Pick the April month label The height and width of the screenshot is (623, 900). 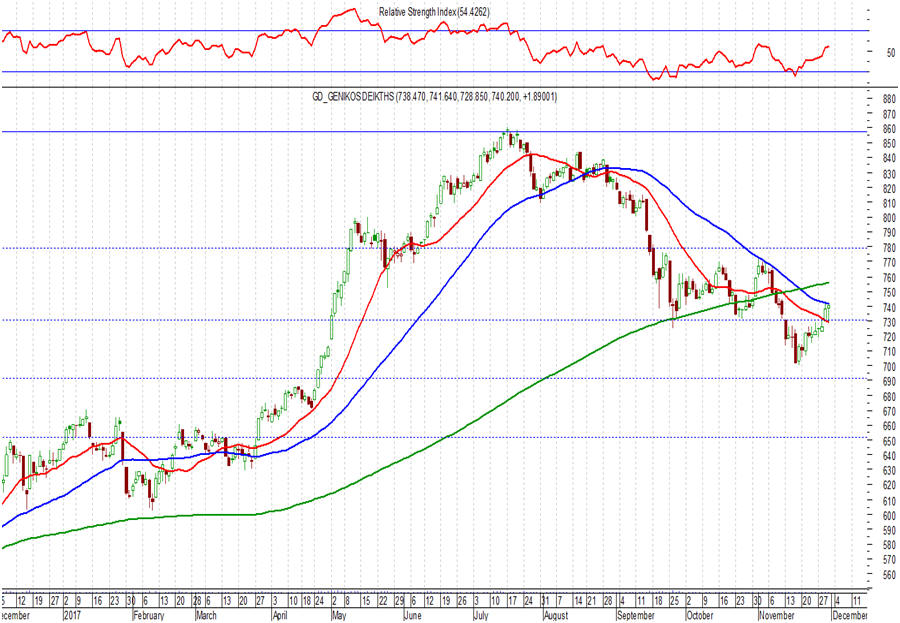pyautogui.click(x=280, y=615)
